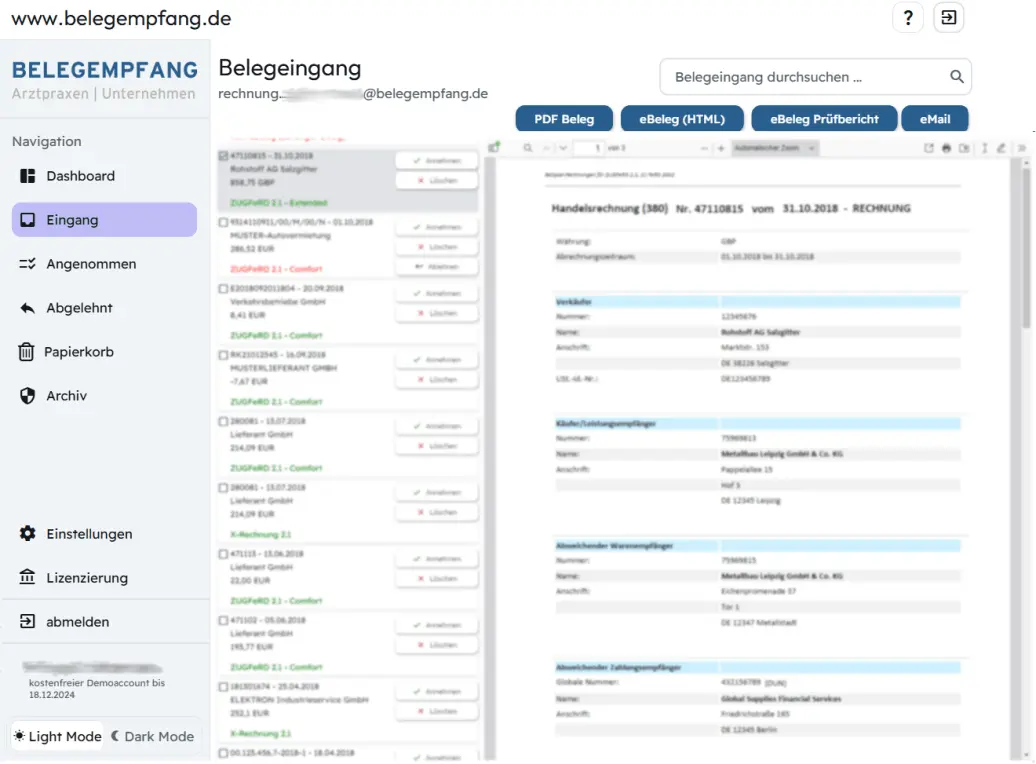Check the 214,09 EUR X-Rechnung invoice checkbox
The width and height of the screenshot is (1036, 764).
click(223, 488)
